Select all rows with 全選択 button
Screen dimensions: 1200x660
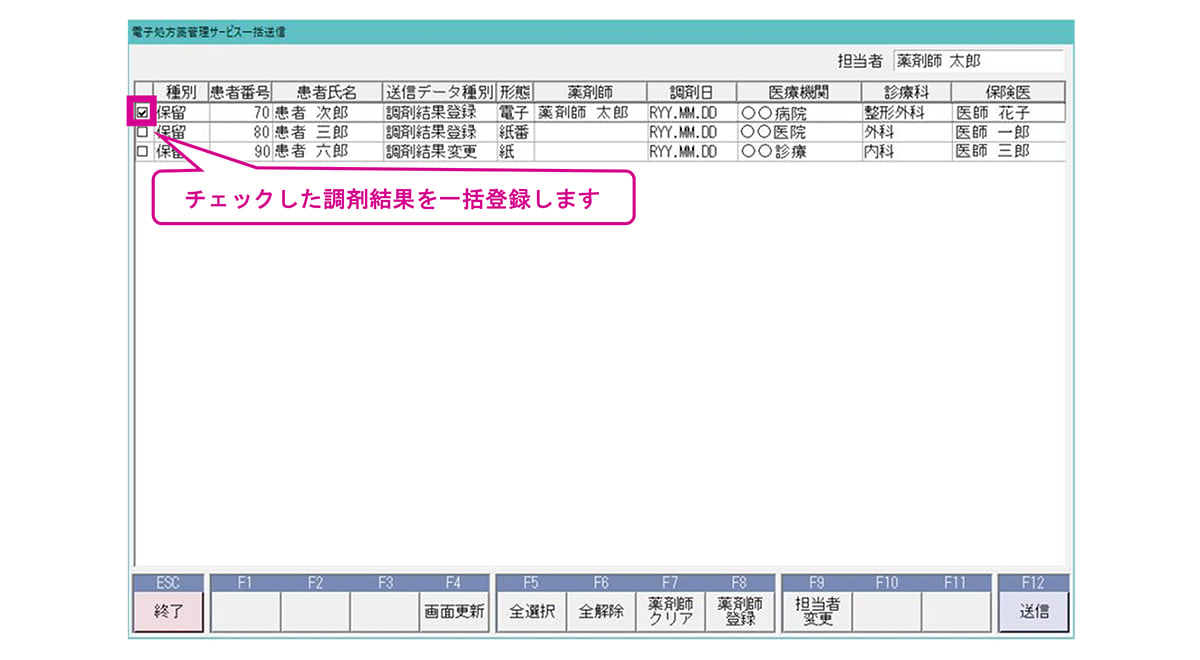tap(531, 612)
